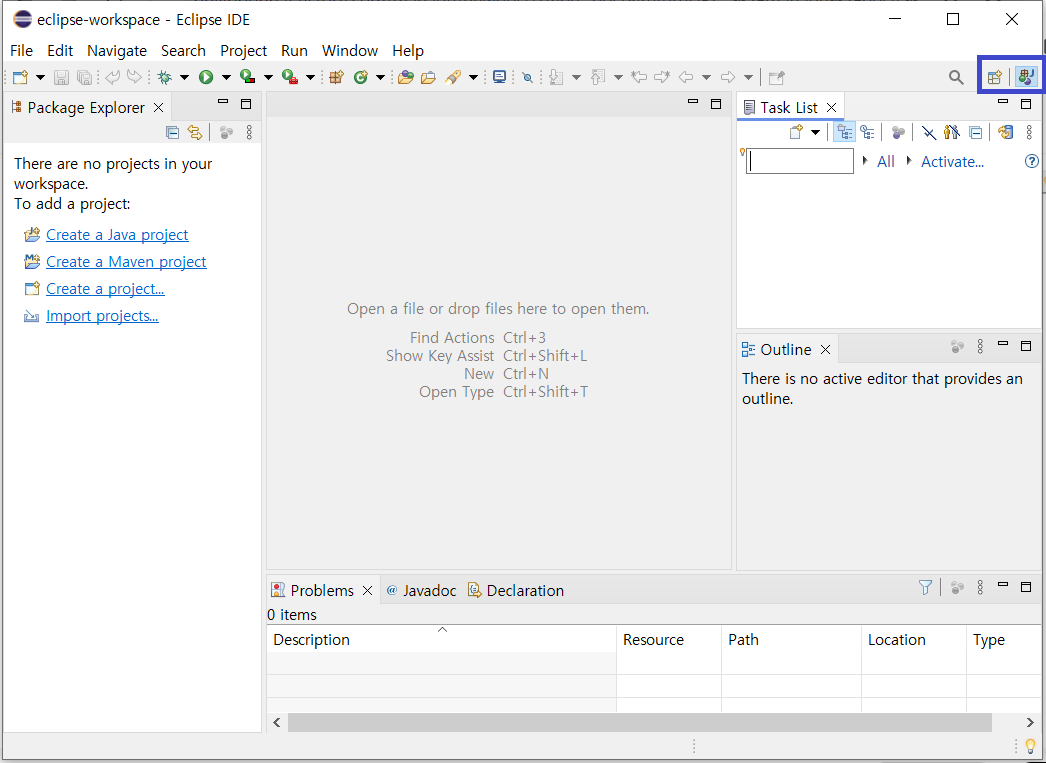This screenshot has height=763, width=1046.
Task: Synchronize Changed in Task List toolbar
Action: (1005, 133)
